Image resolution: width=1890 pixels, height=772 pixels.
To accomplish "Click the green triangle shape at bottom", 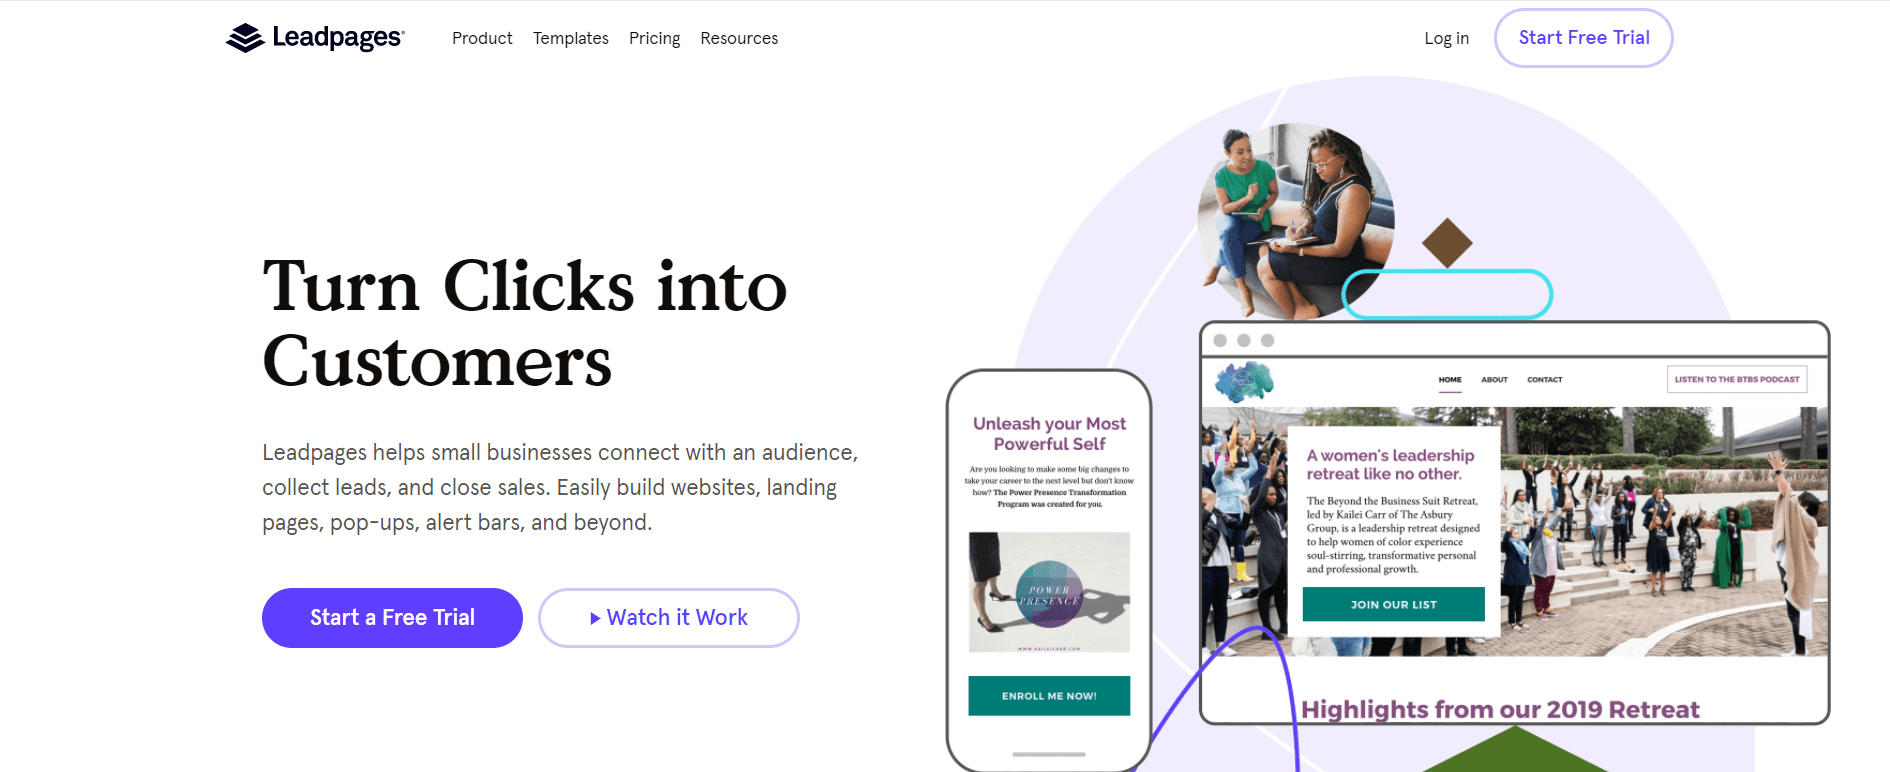I will [x=1515, y=749].
